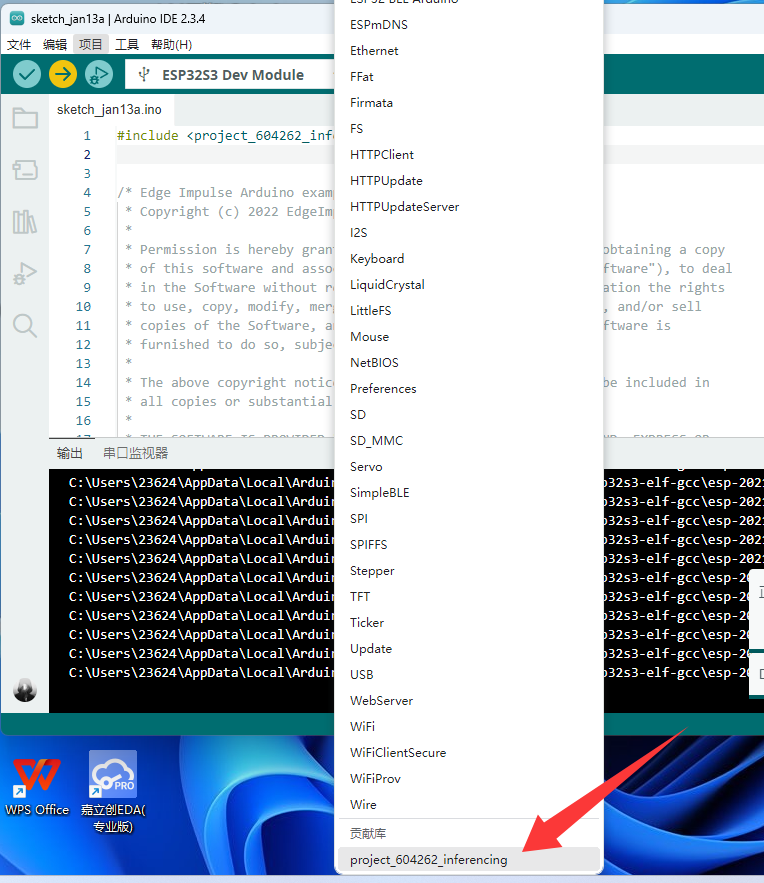764x883 pixels.
Task: Click the Upload arrow button
Action: pyautogui.click(x=63, y=74)
